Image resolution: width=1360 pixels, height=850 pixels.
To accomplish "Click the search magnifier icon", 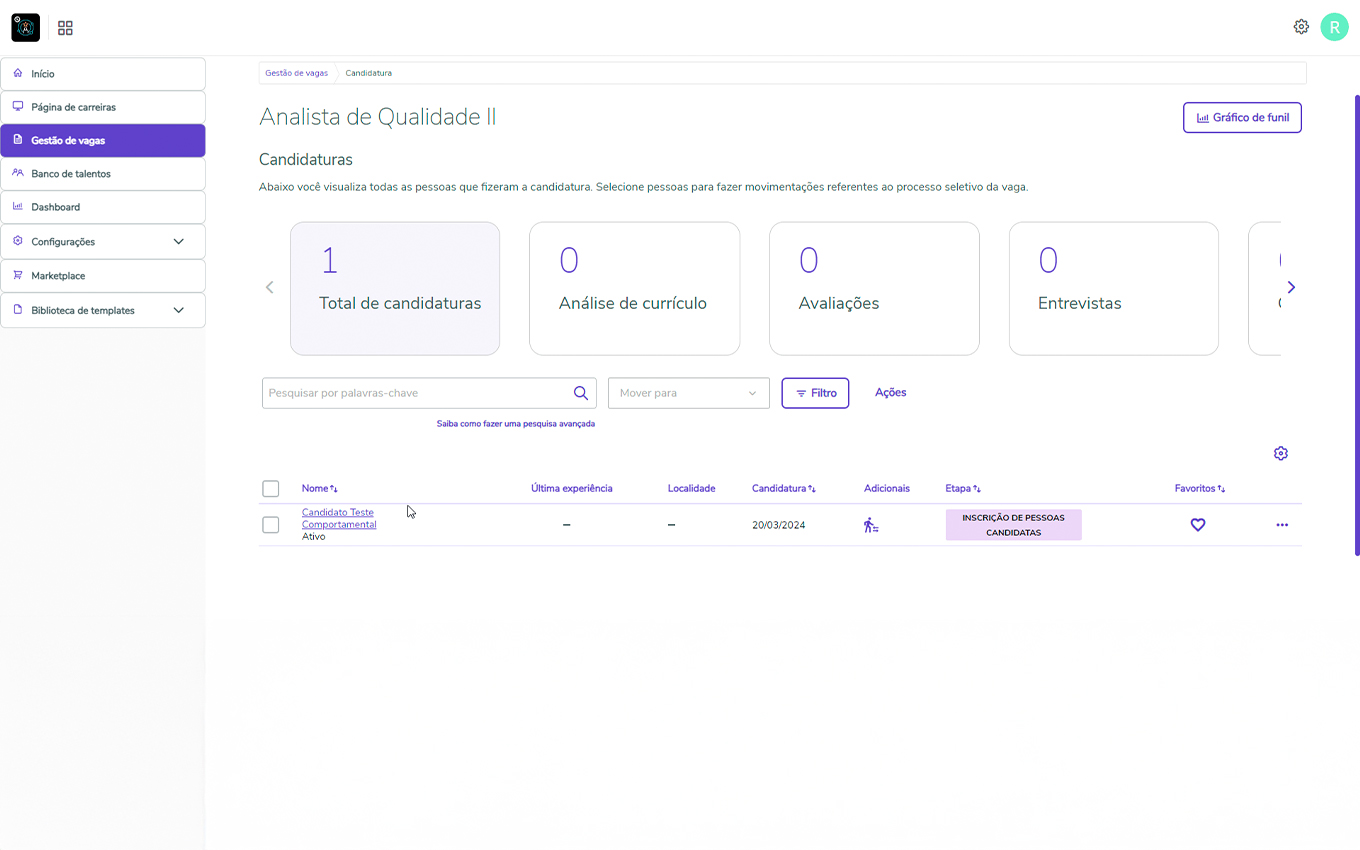I will point(580,393).
